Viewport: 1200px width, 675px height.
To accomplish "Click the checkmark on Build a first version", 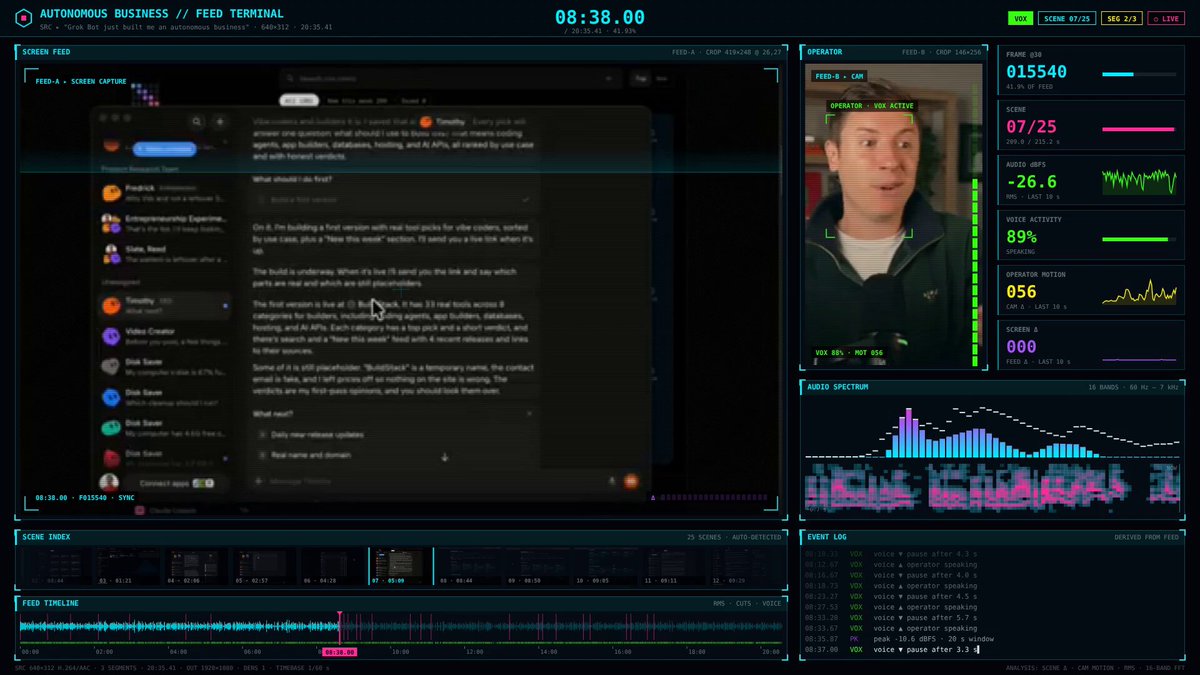I will pos(526,200).
